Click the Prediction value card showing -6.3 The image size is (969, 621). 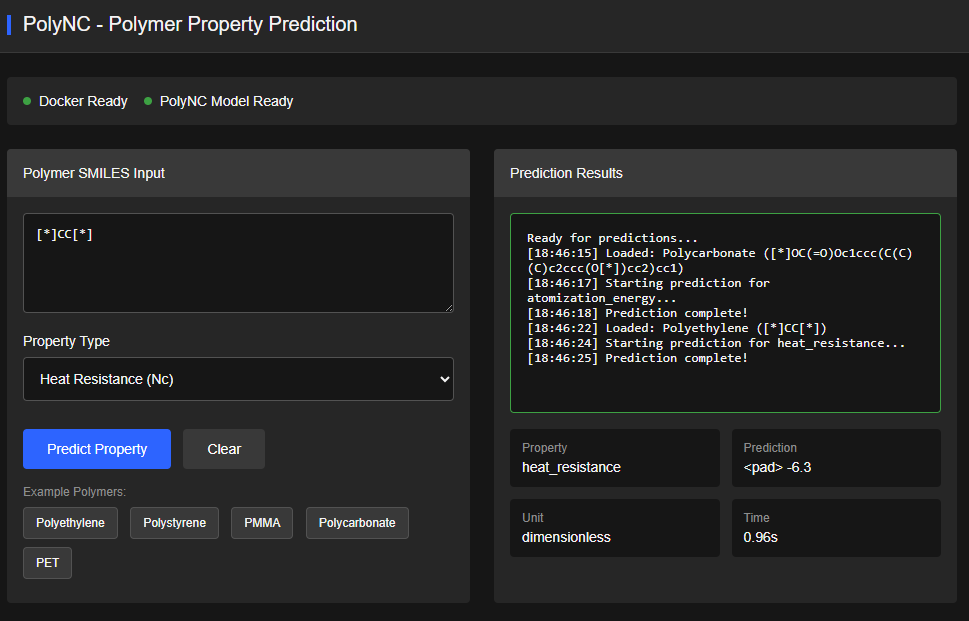[x=836, y=458]
